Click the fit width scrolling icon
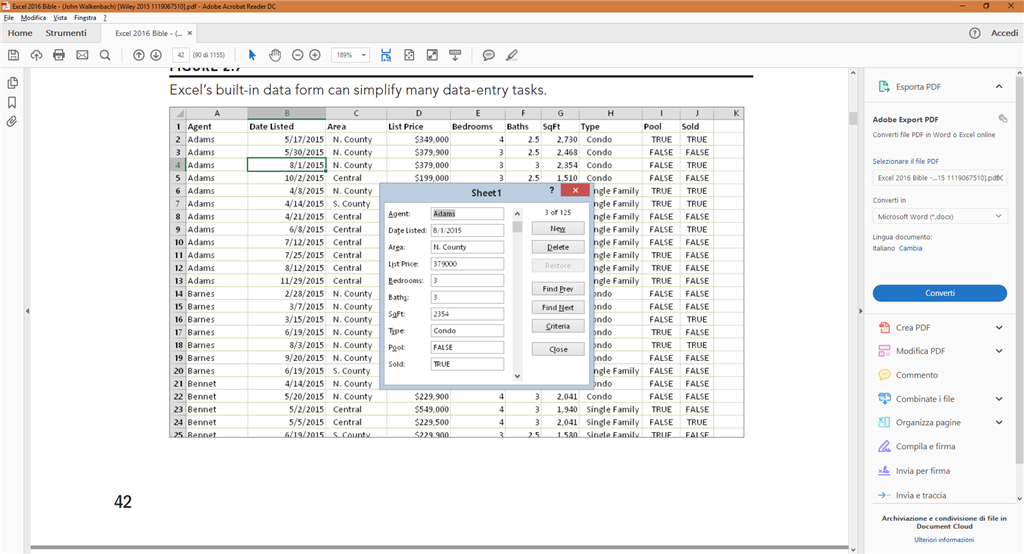 (386, 56)
